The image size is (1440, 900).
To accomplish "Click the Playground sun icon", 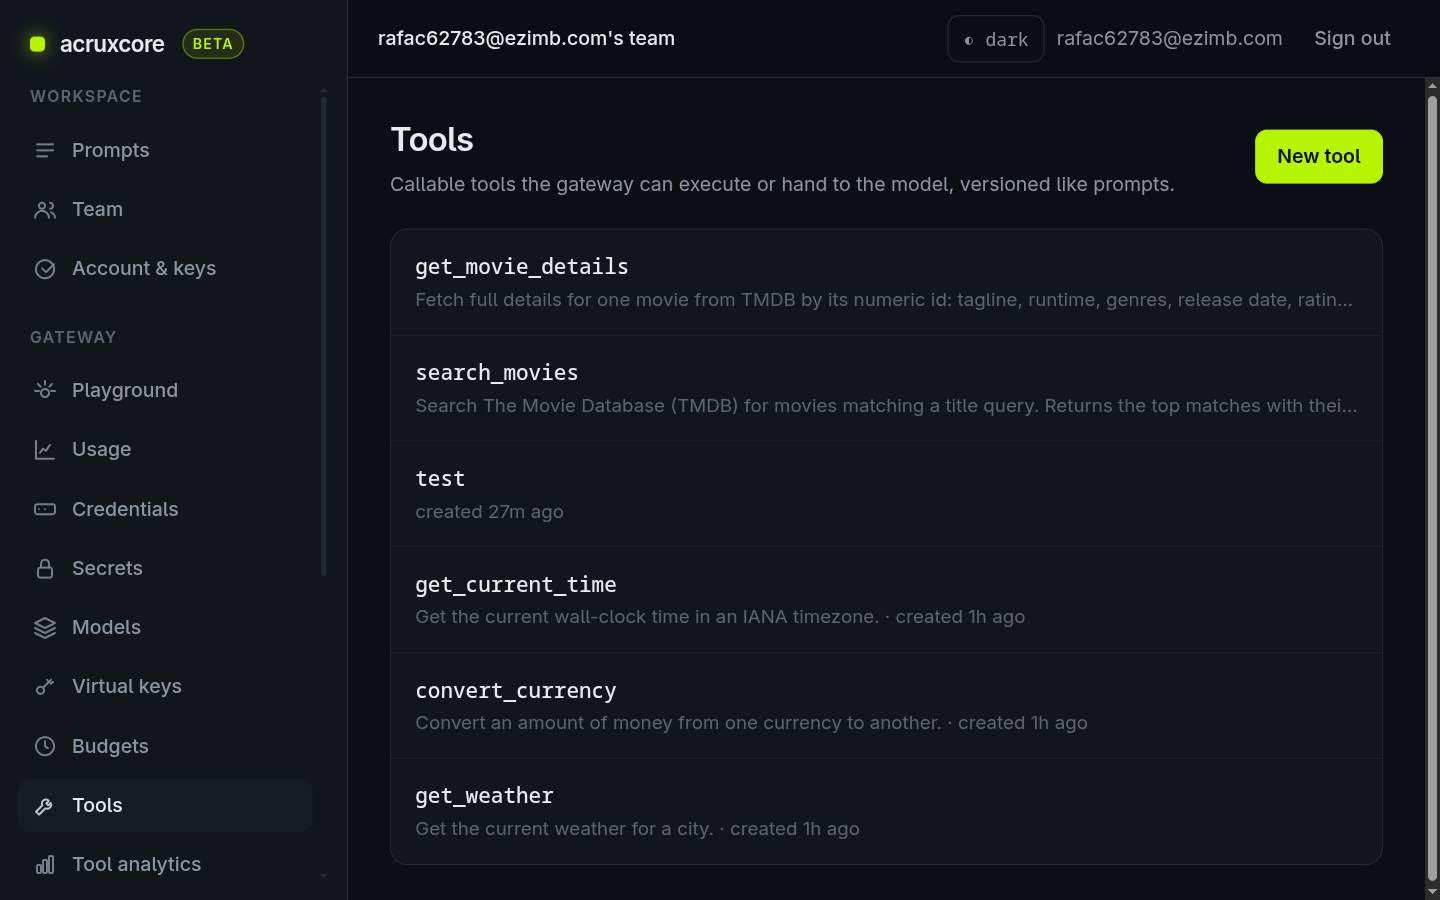I will (x=45, y=390).
